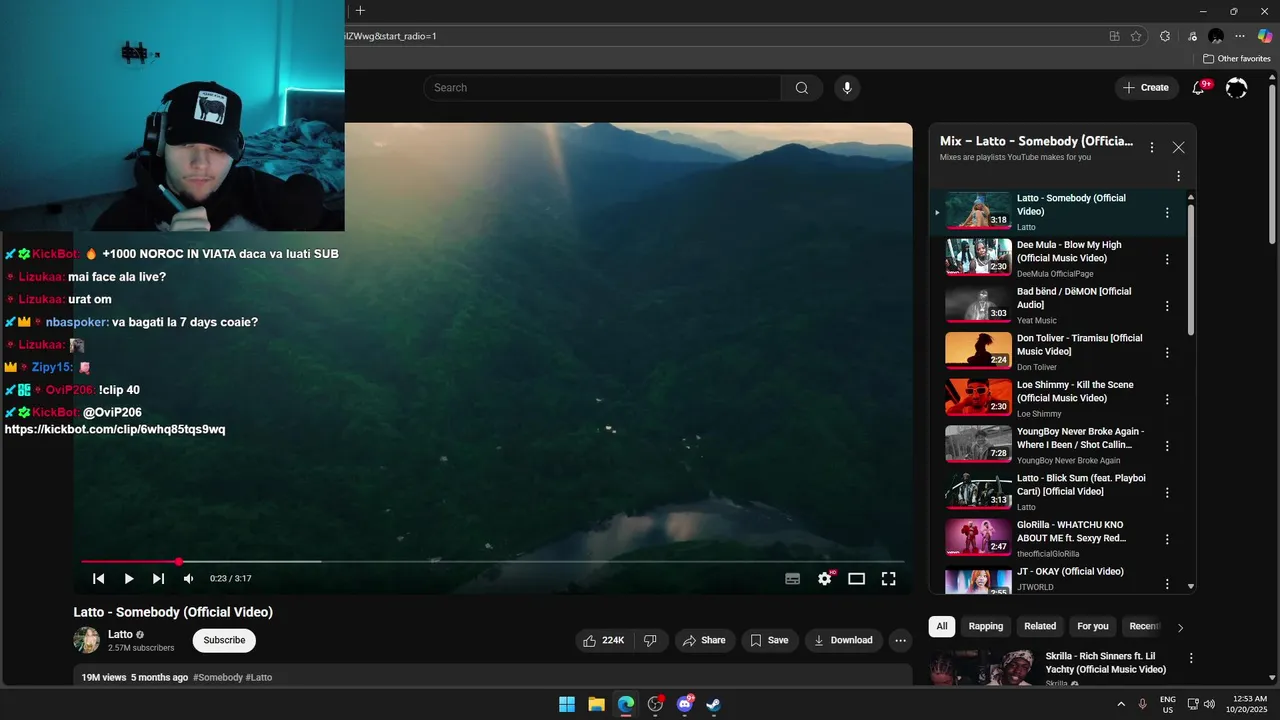Screen dimensions: 1280x720
Task: Select the Related filter chip
Action: click(x=1040, y=626)
